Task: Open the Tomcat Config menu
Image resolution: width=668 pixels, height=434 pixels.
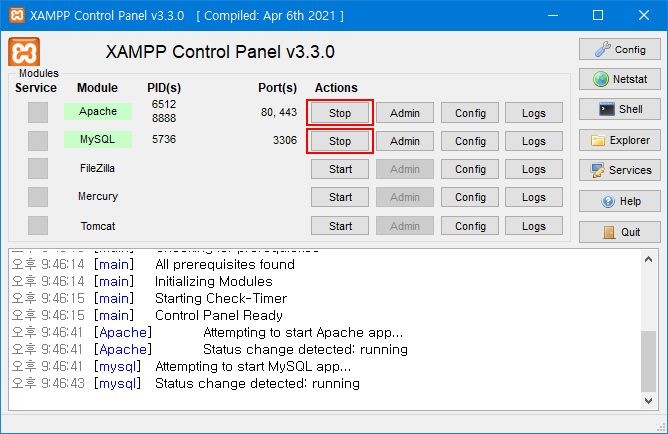Action: [470, 226]
